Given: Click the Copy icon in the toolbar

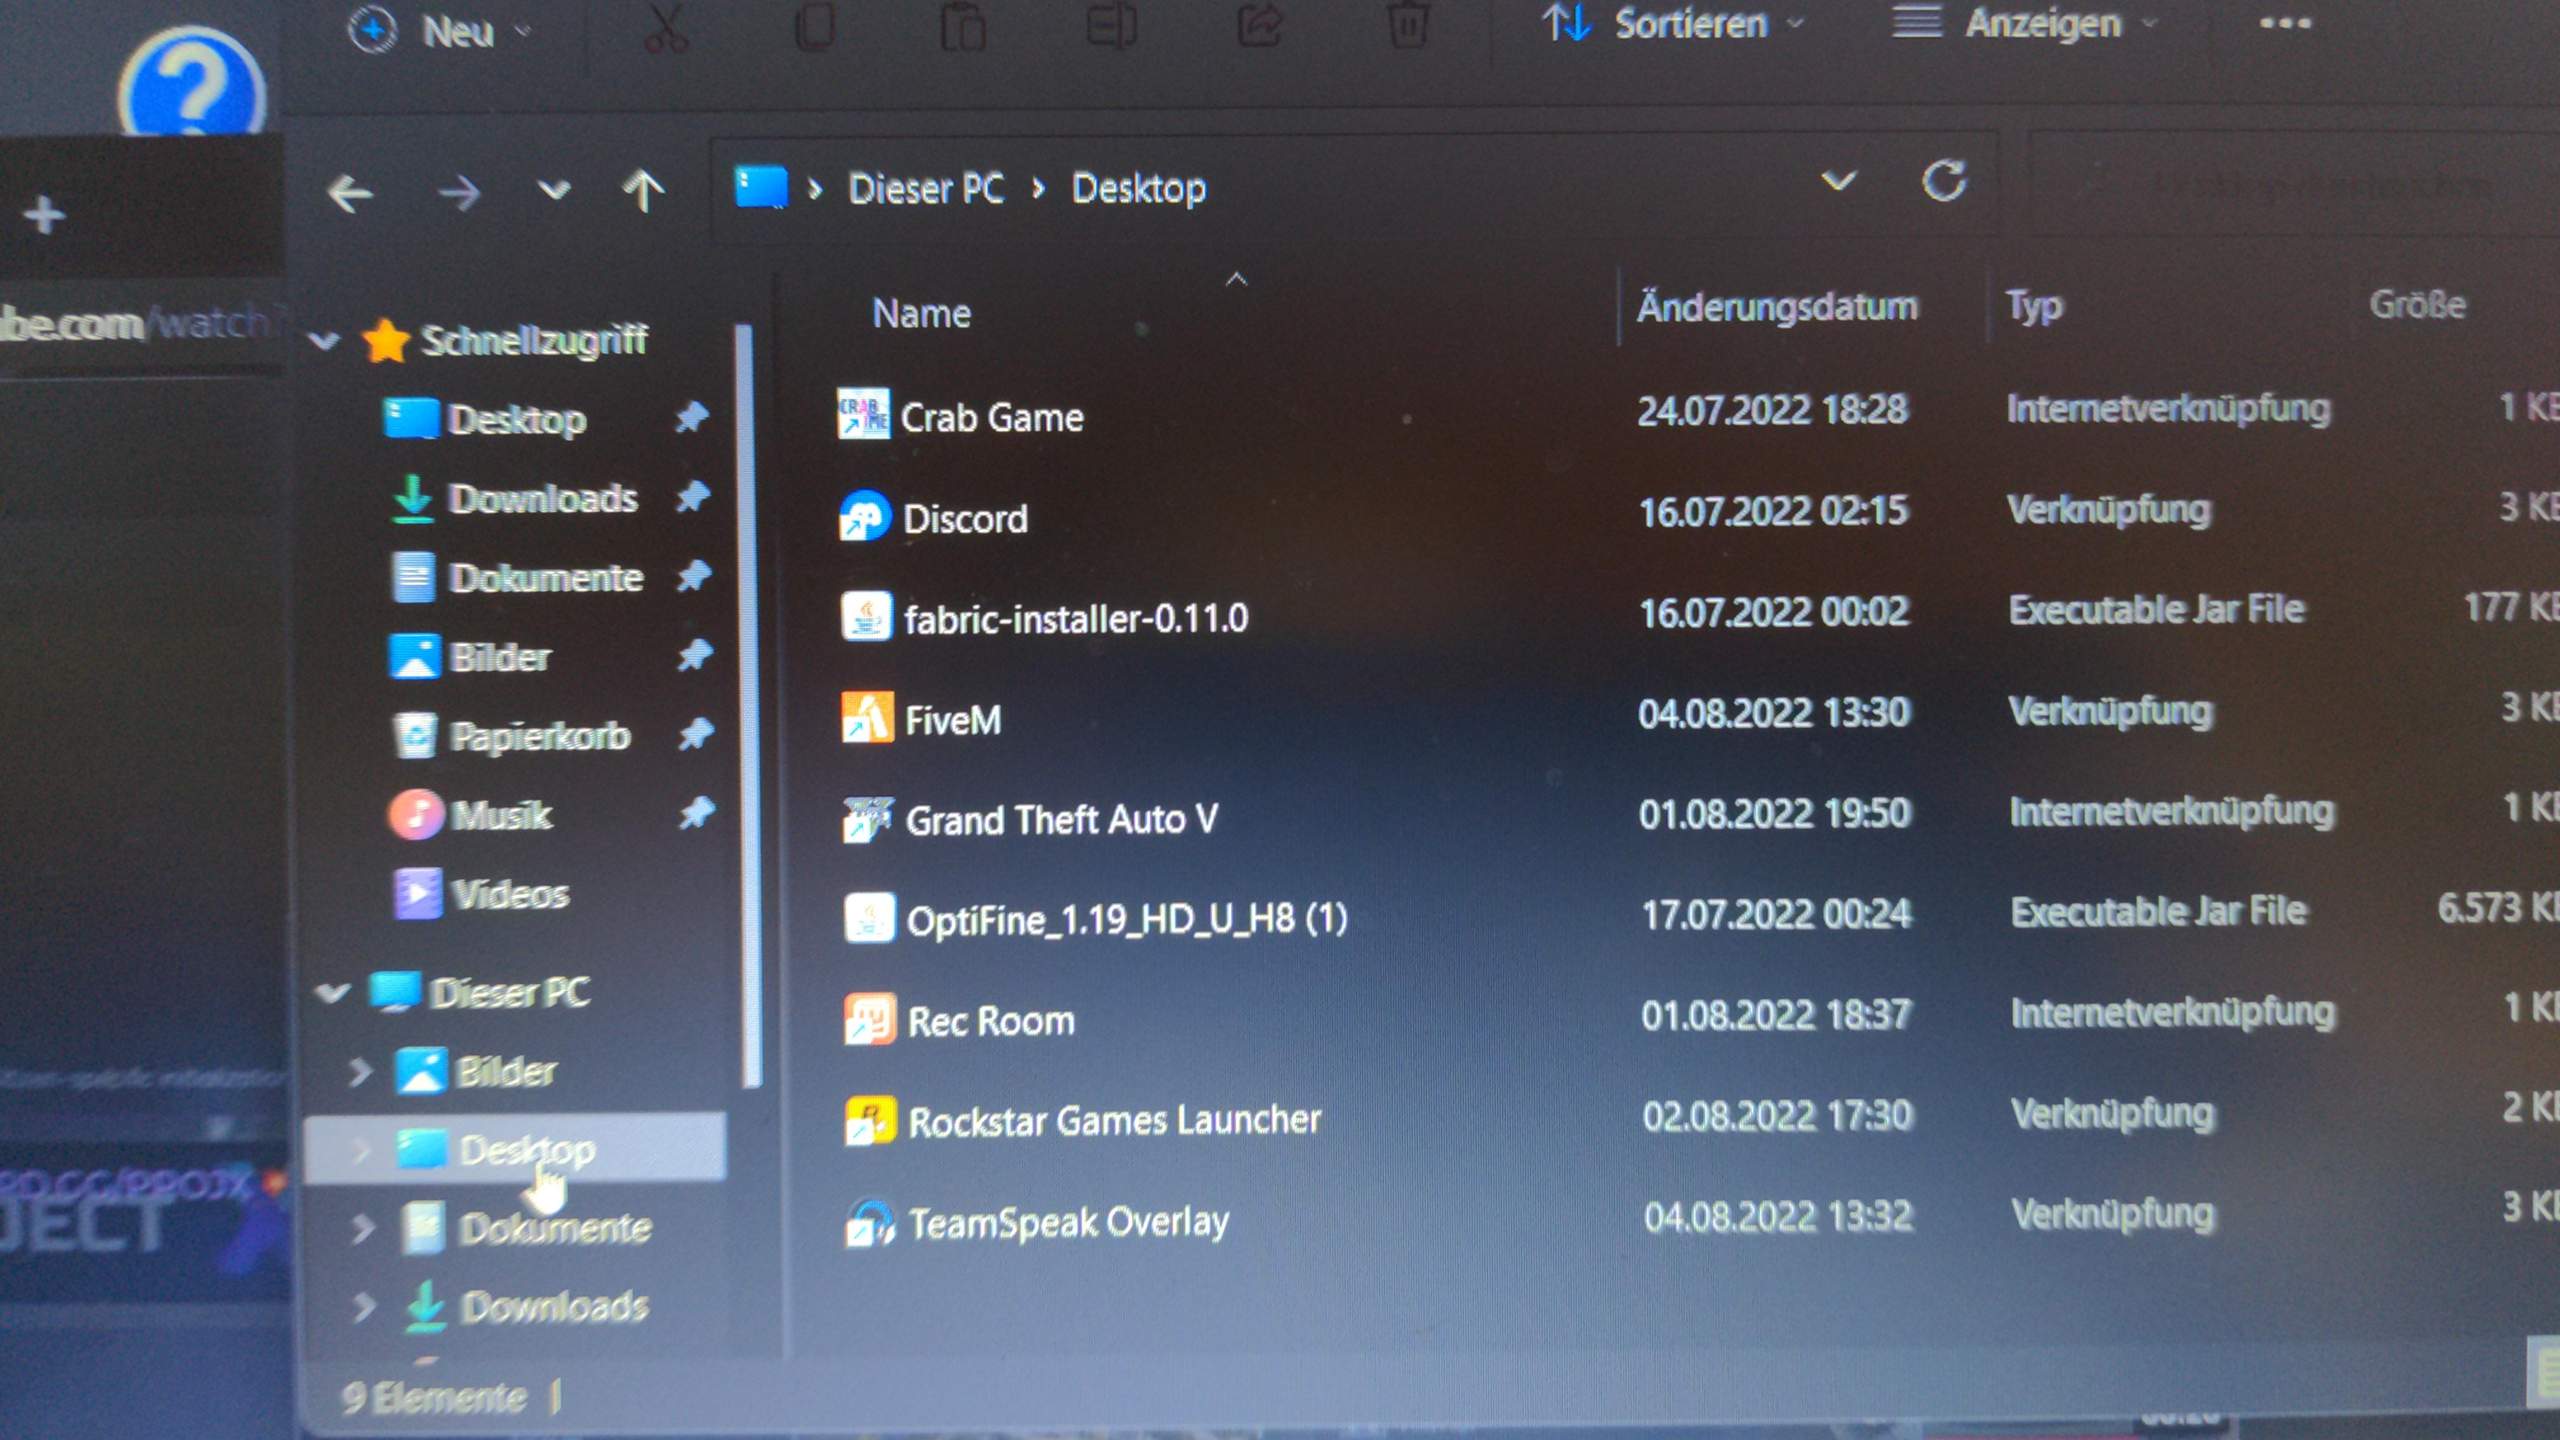Looking at the screenshot, I should [816, 27].
